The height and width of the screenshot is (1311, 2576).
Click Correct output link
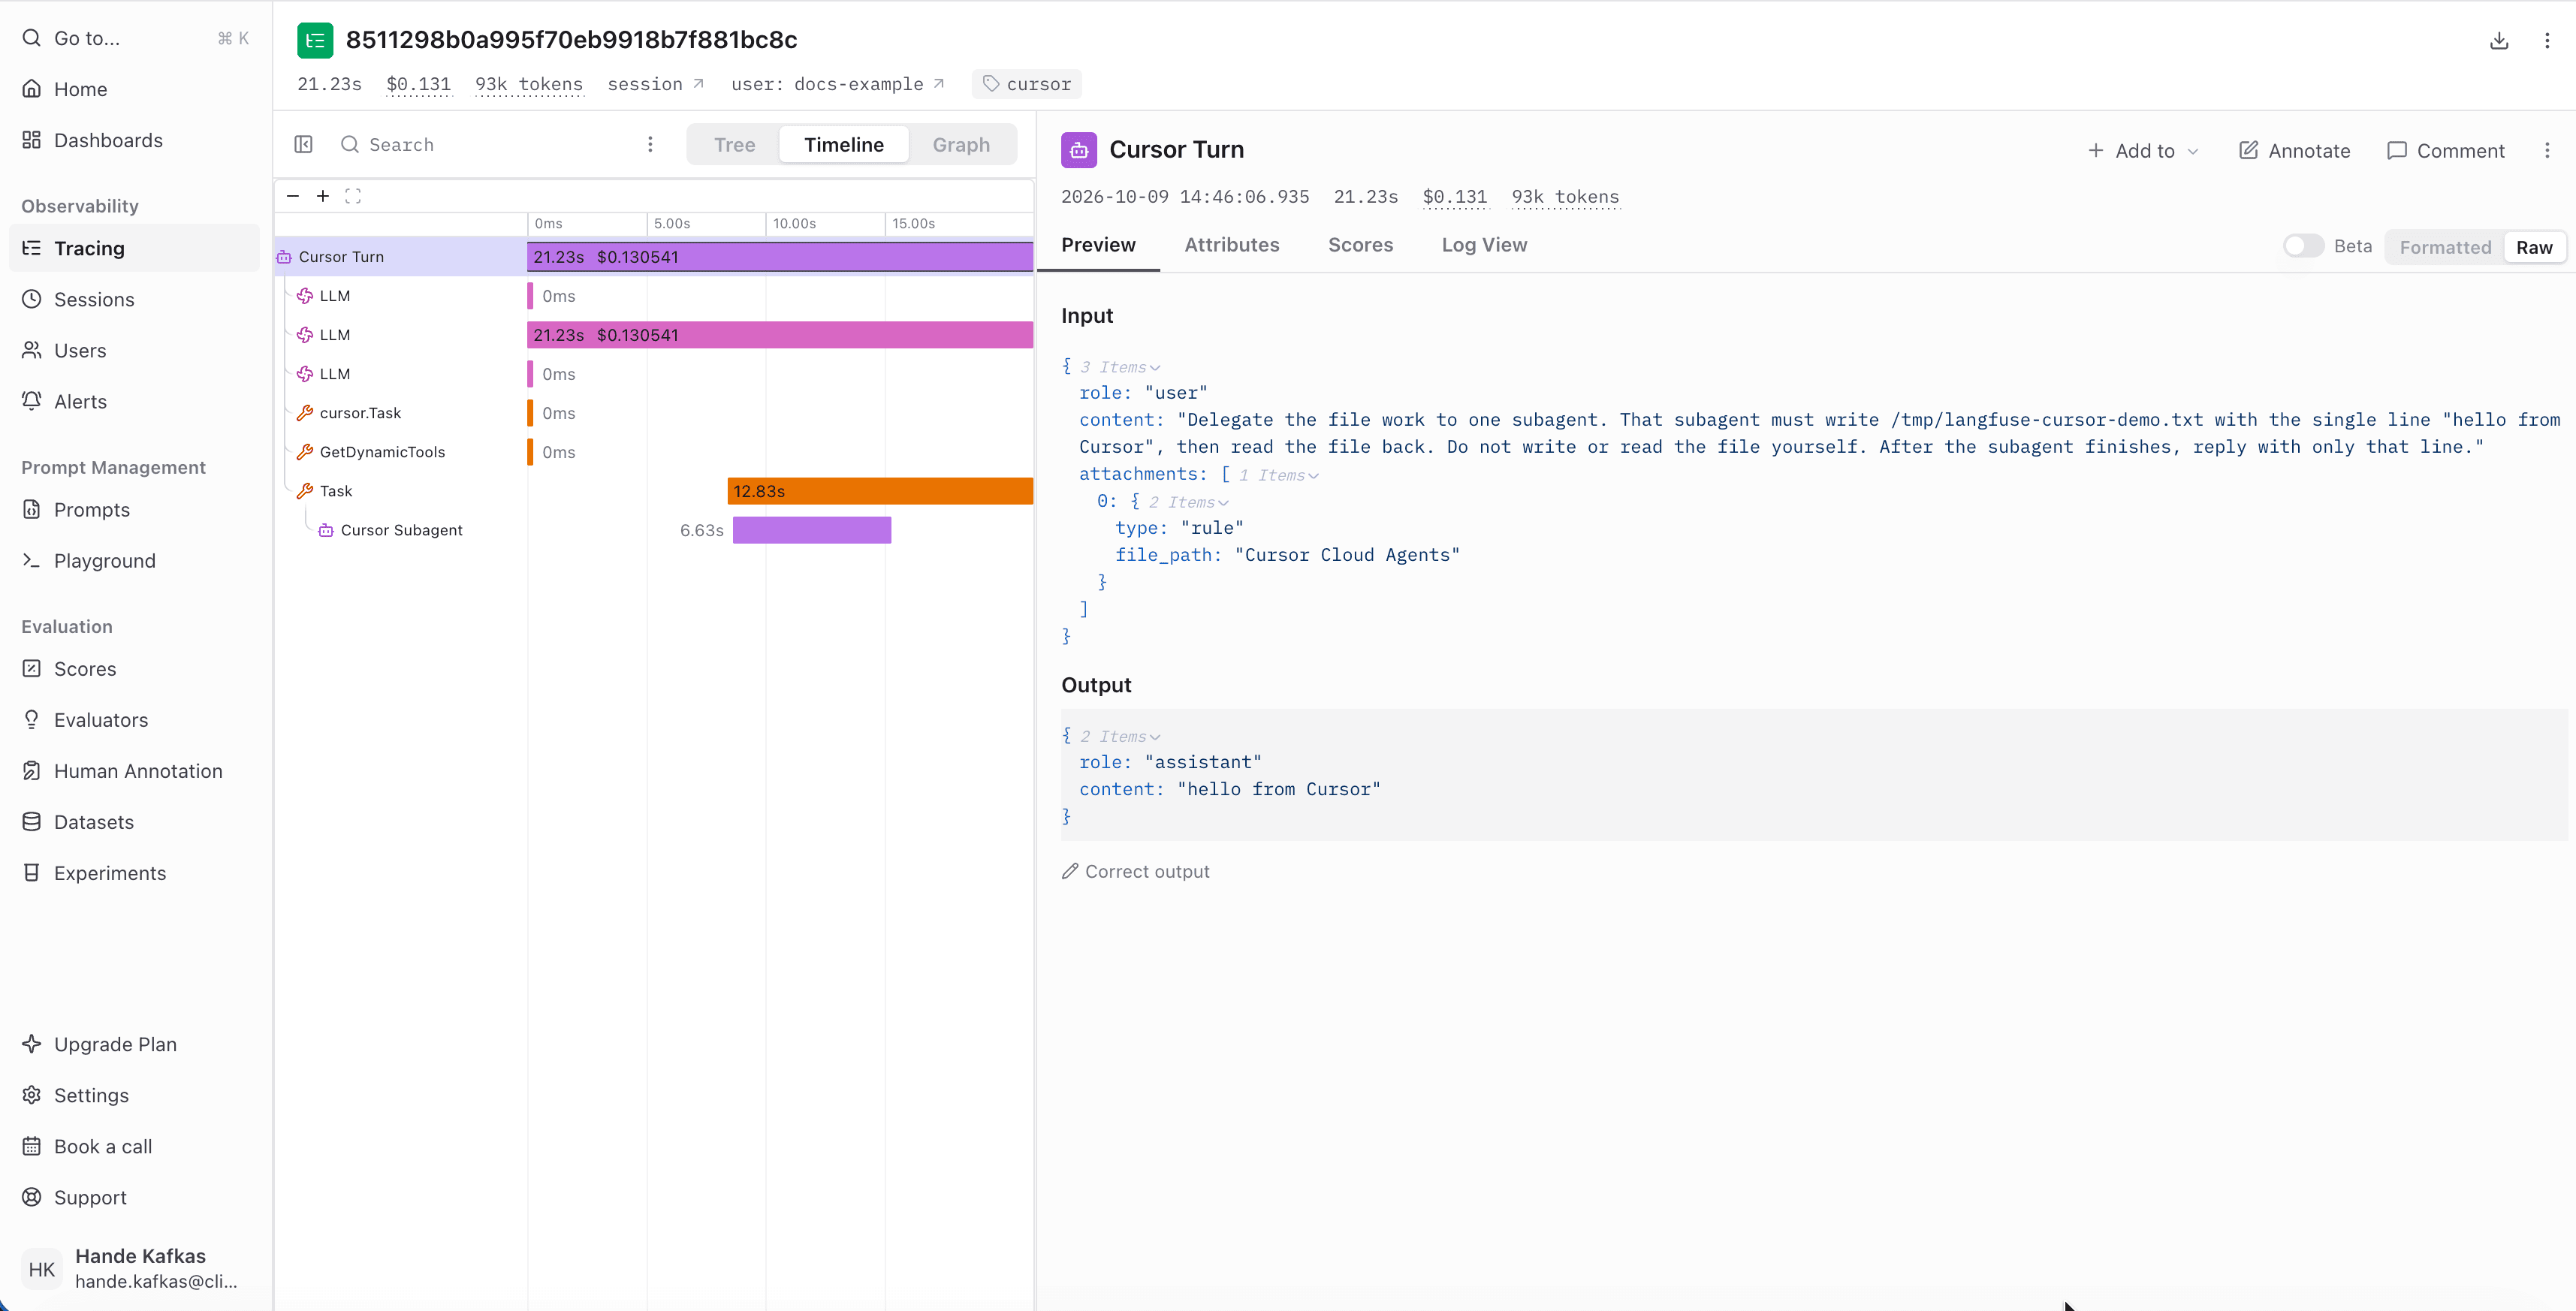point(1135,871)
